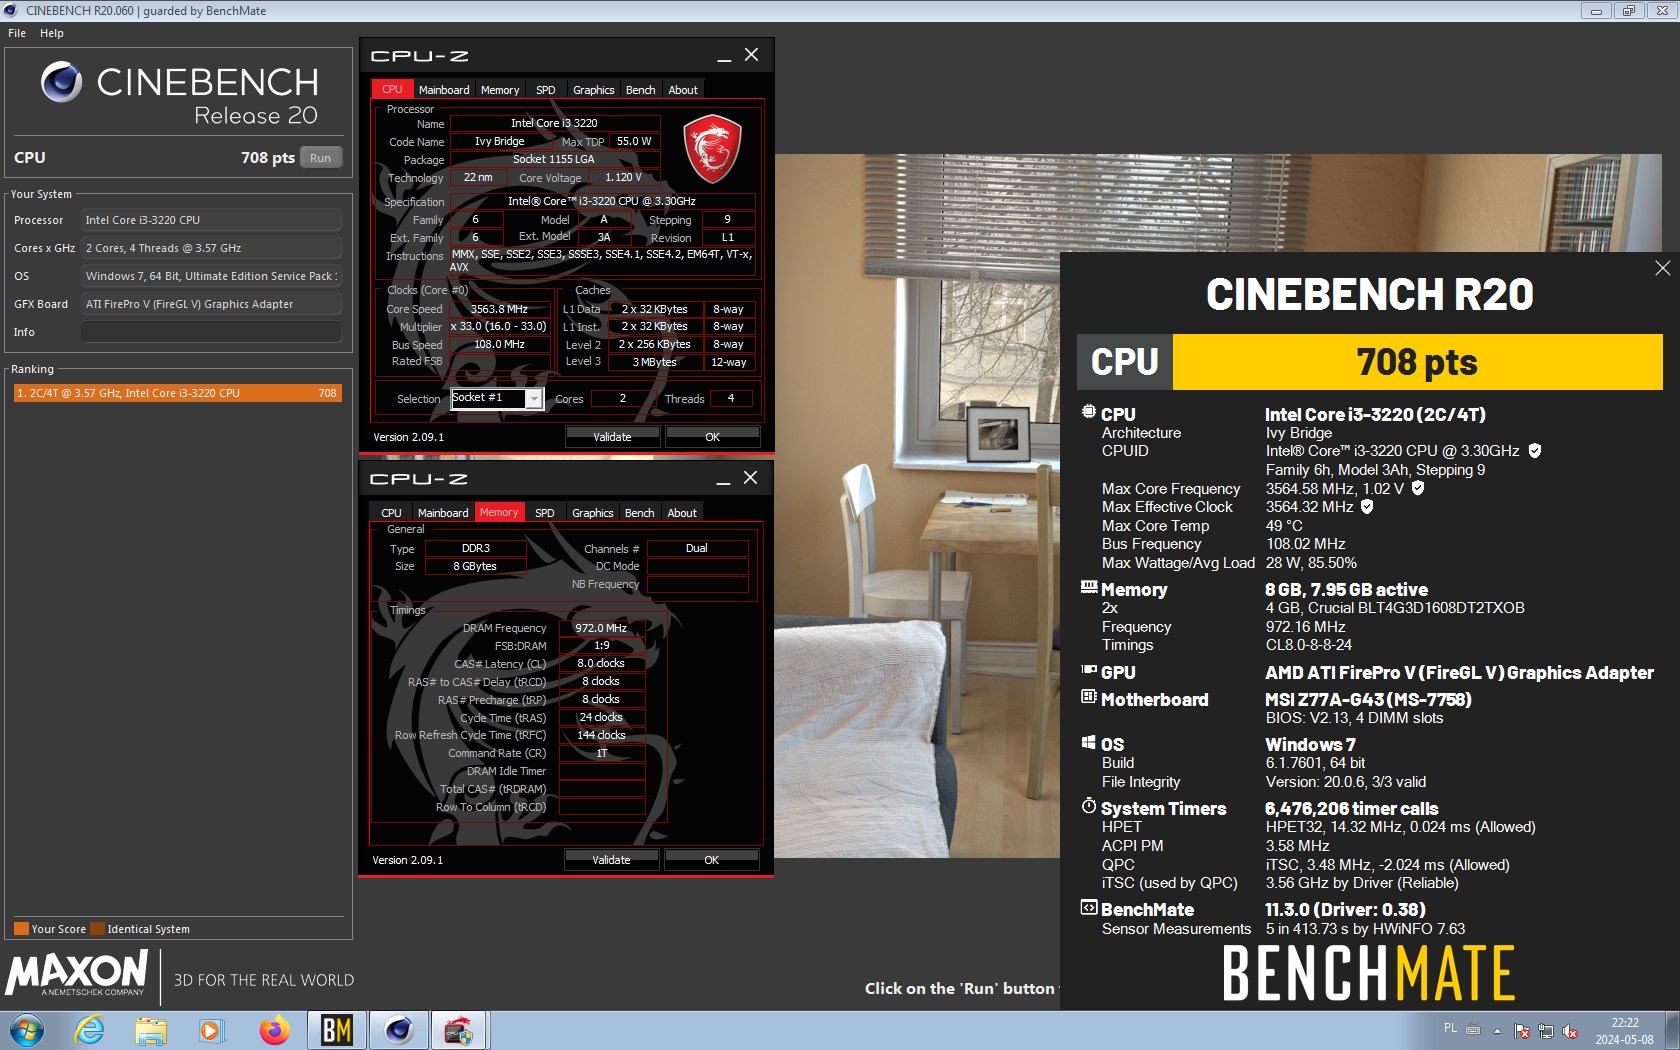The image size is (1680, 1050).
Task: Launch Internet Explorer from the taskbar
Action: tap(90, 1030)
